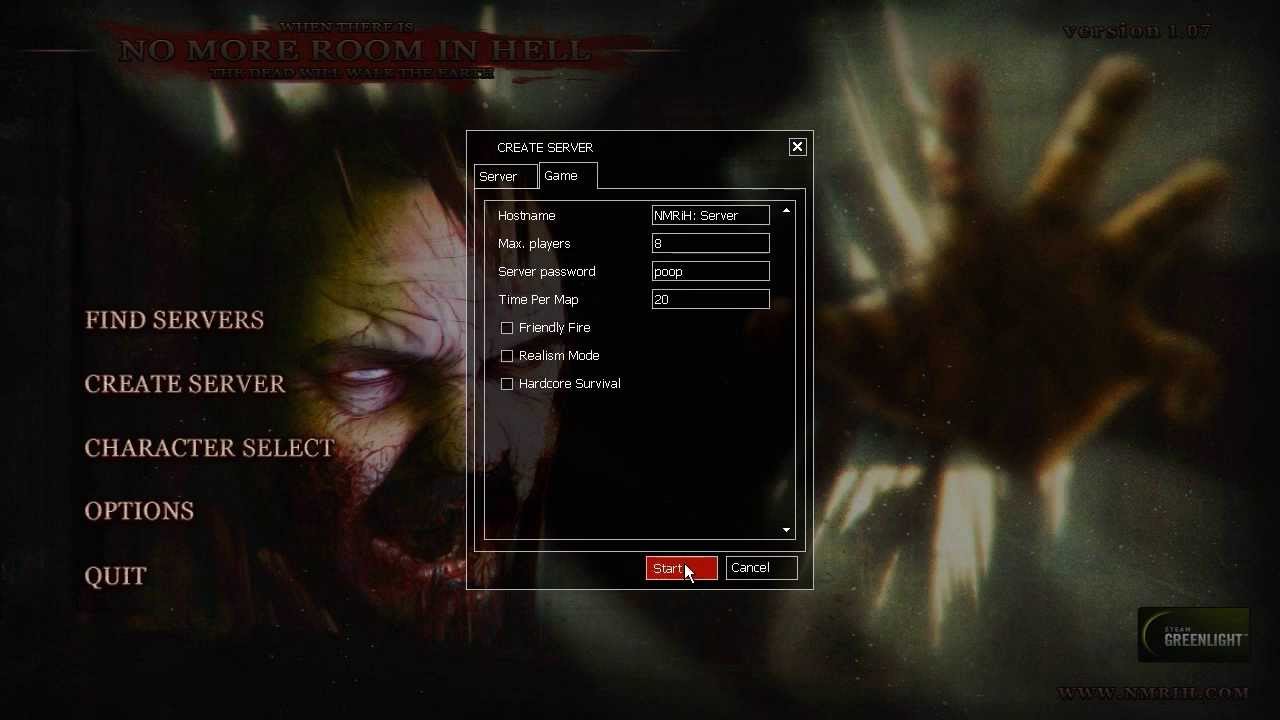1280x720 pixels.
Task: Click the settings list scroll up arrow
Action: point(786,211)
